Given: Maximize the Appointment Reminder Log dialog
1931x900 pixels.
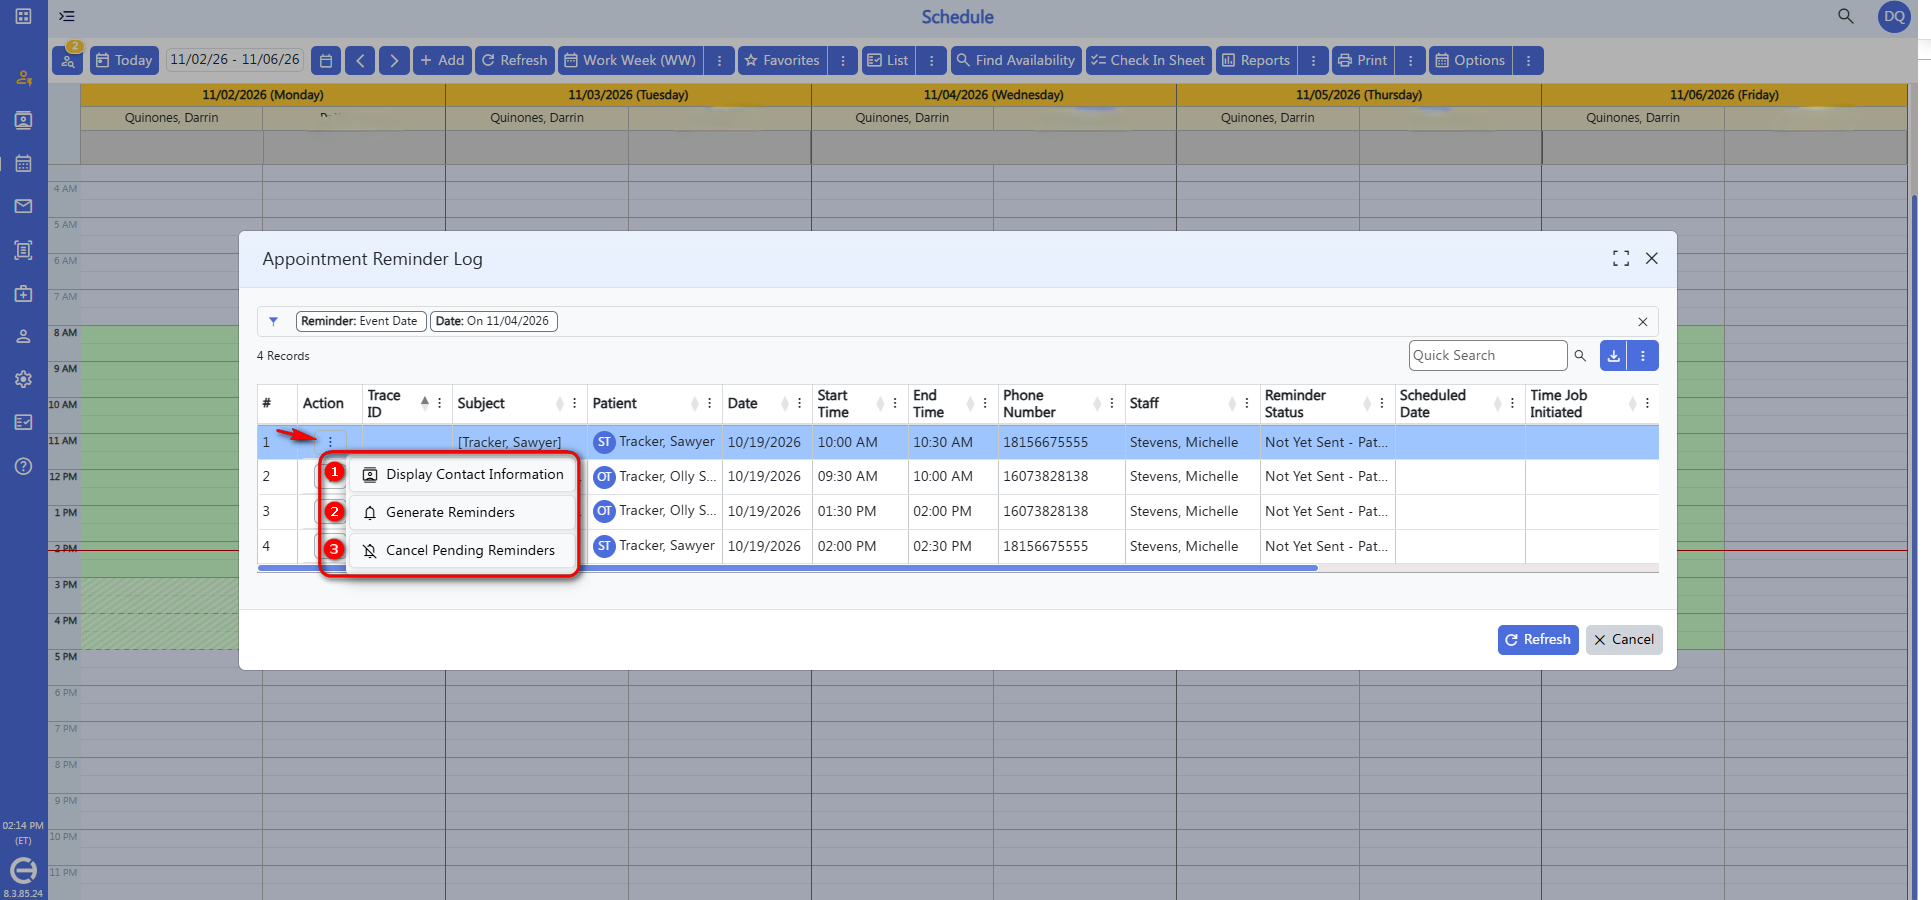Looking at the screenshot, I should click(x=1621, y=258).
